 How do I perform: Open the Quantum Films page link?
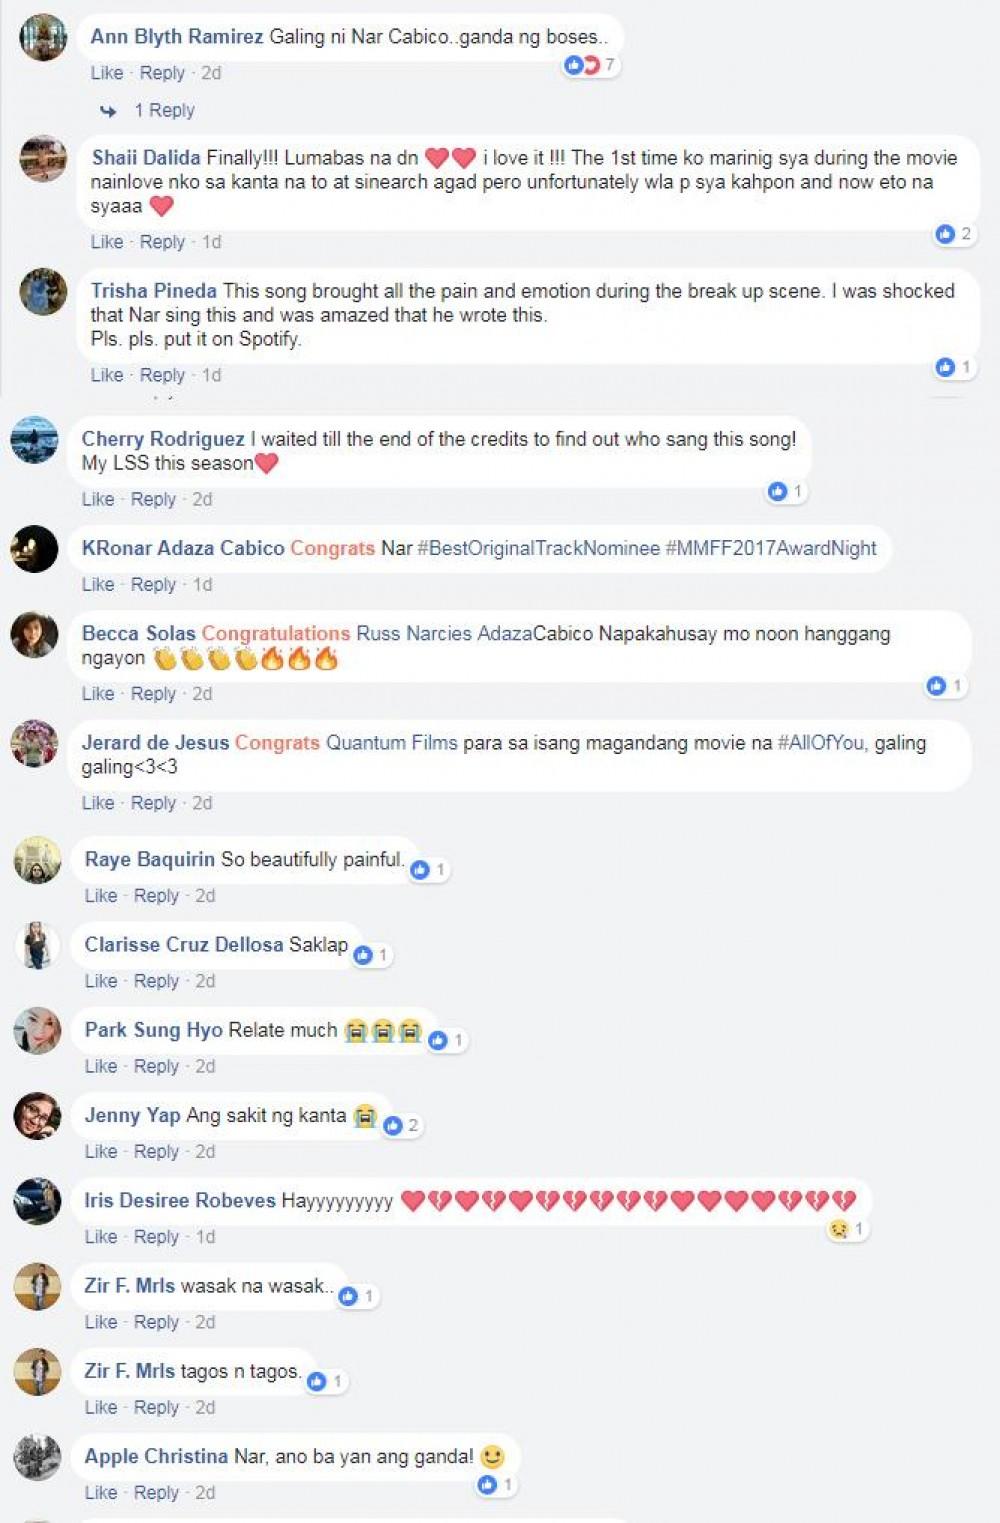point(392,743)
